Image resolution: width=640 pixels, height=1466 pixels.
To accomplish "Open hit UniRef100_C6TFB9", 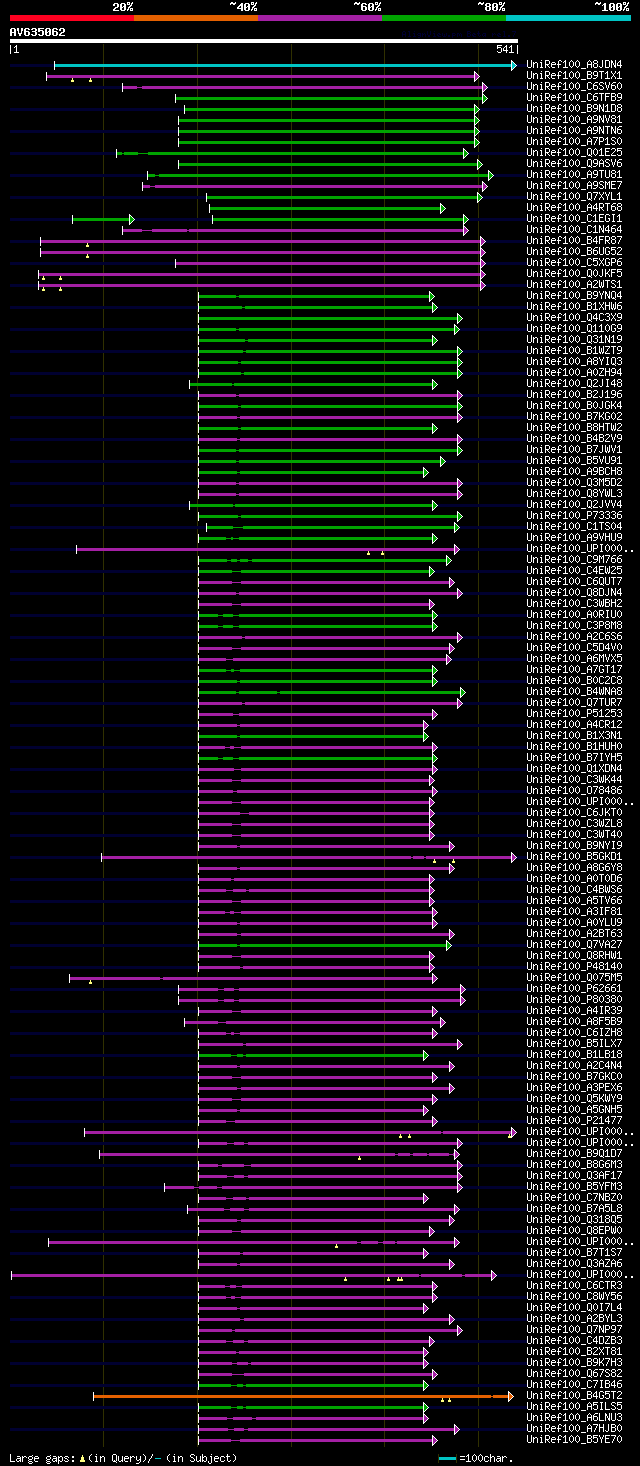I will (x=574, y=98).
